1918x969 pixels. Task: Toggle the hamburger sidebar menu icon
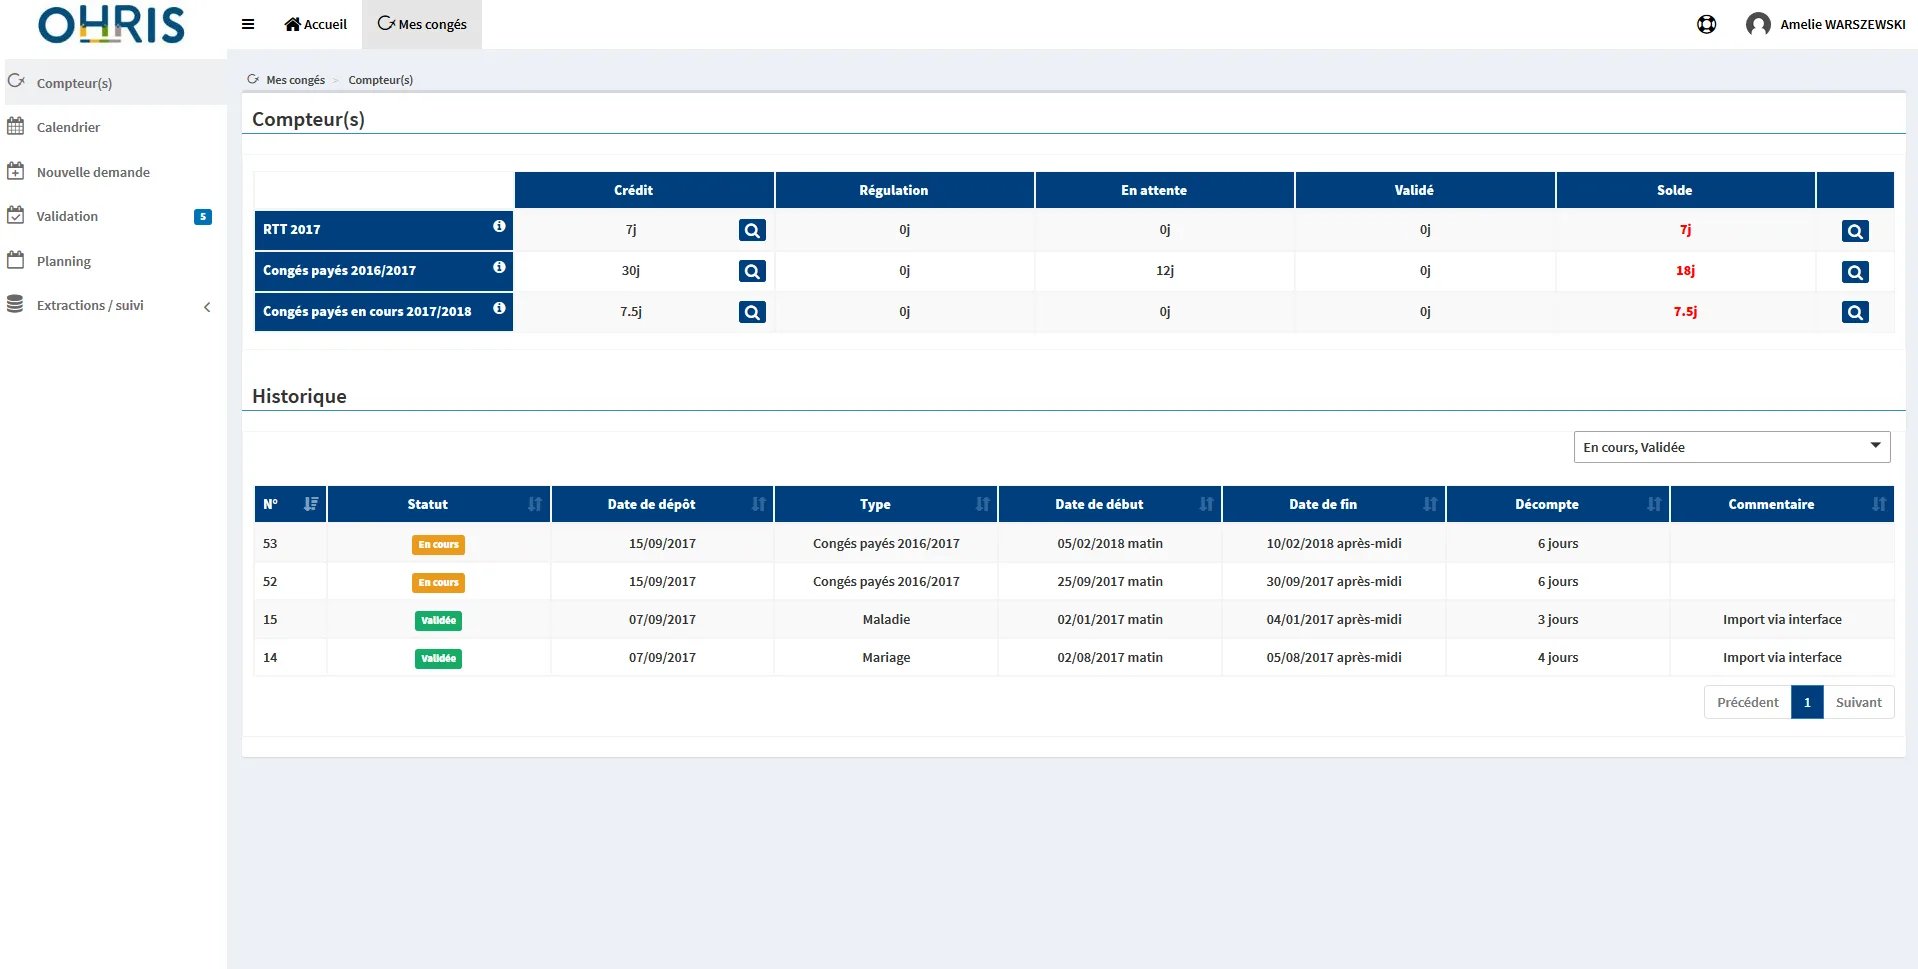(x=248, y=24)
